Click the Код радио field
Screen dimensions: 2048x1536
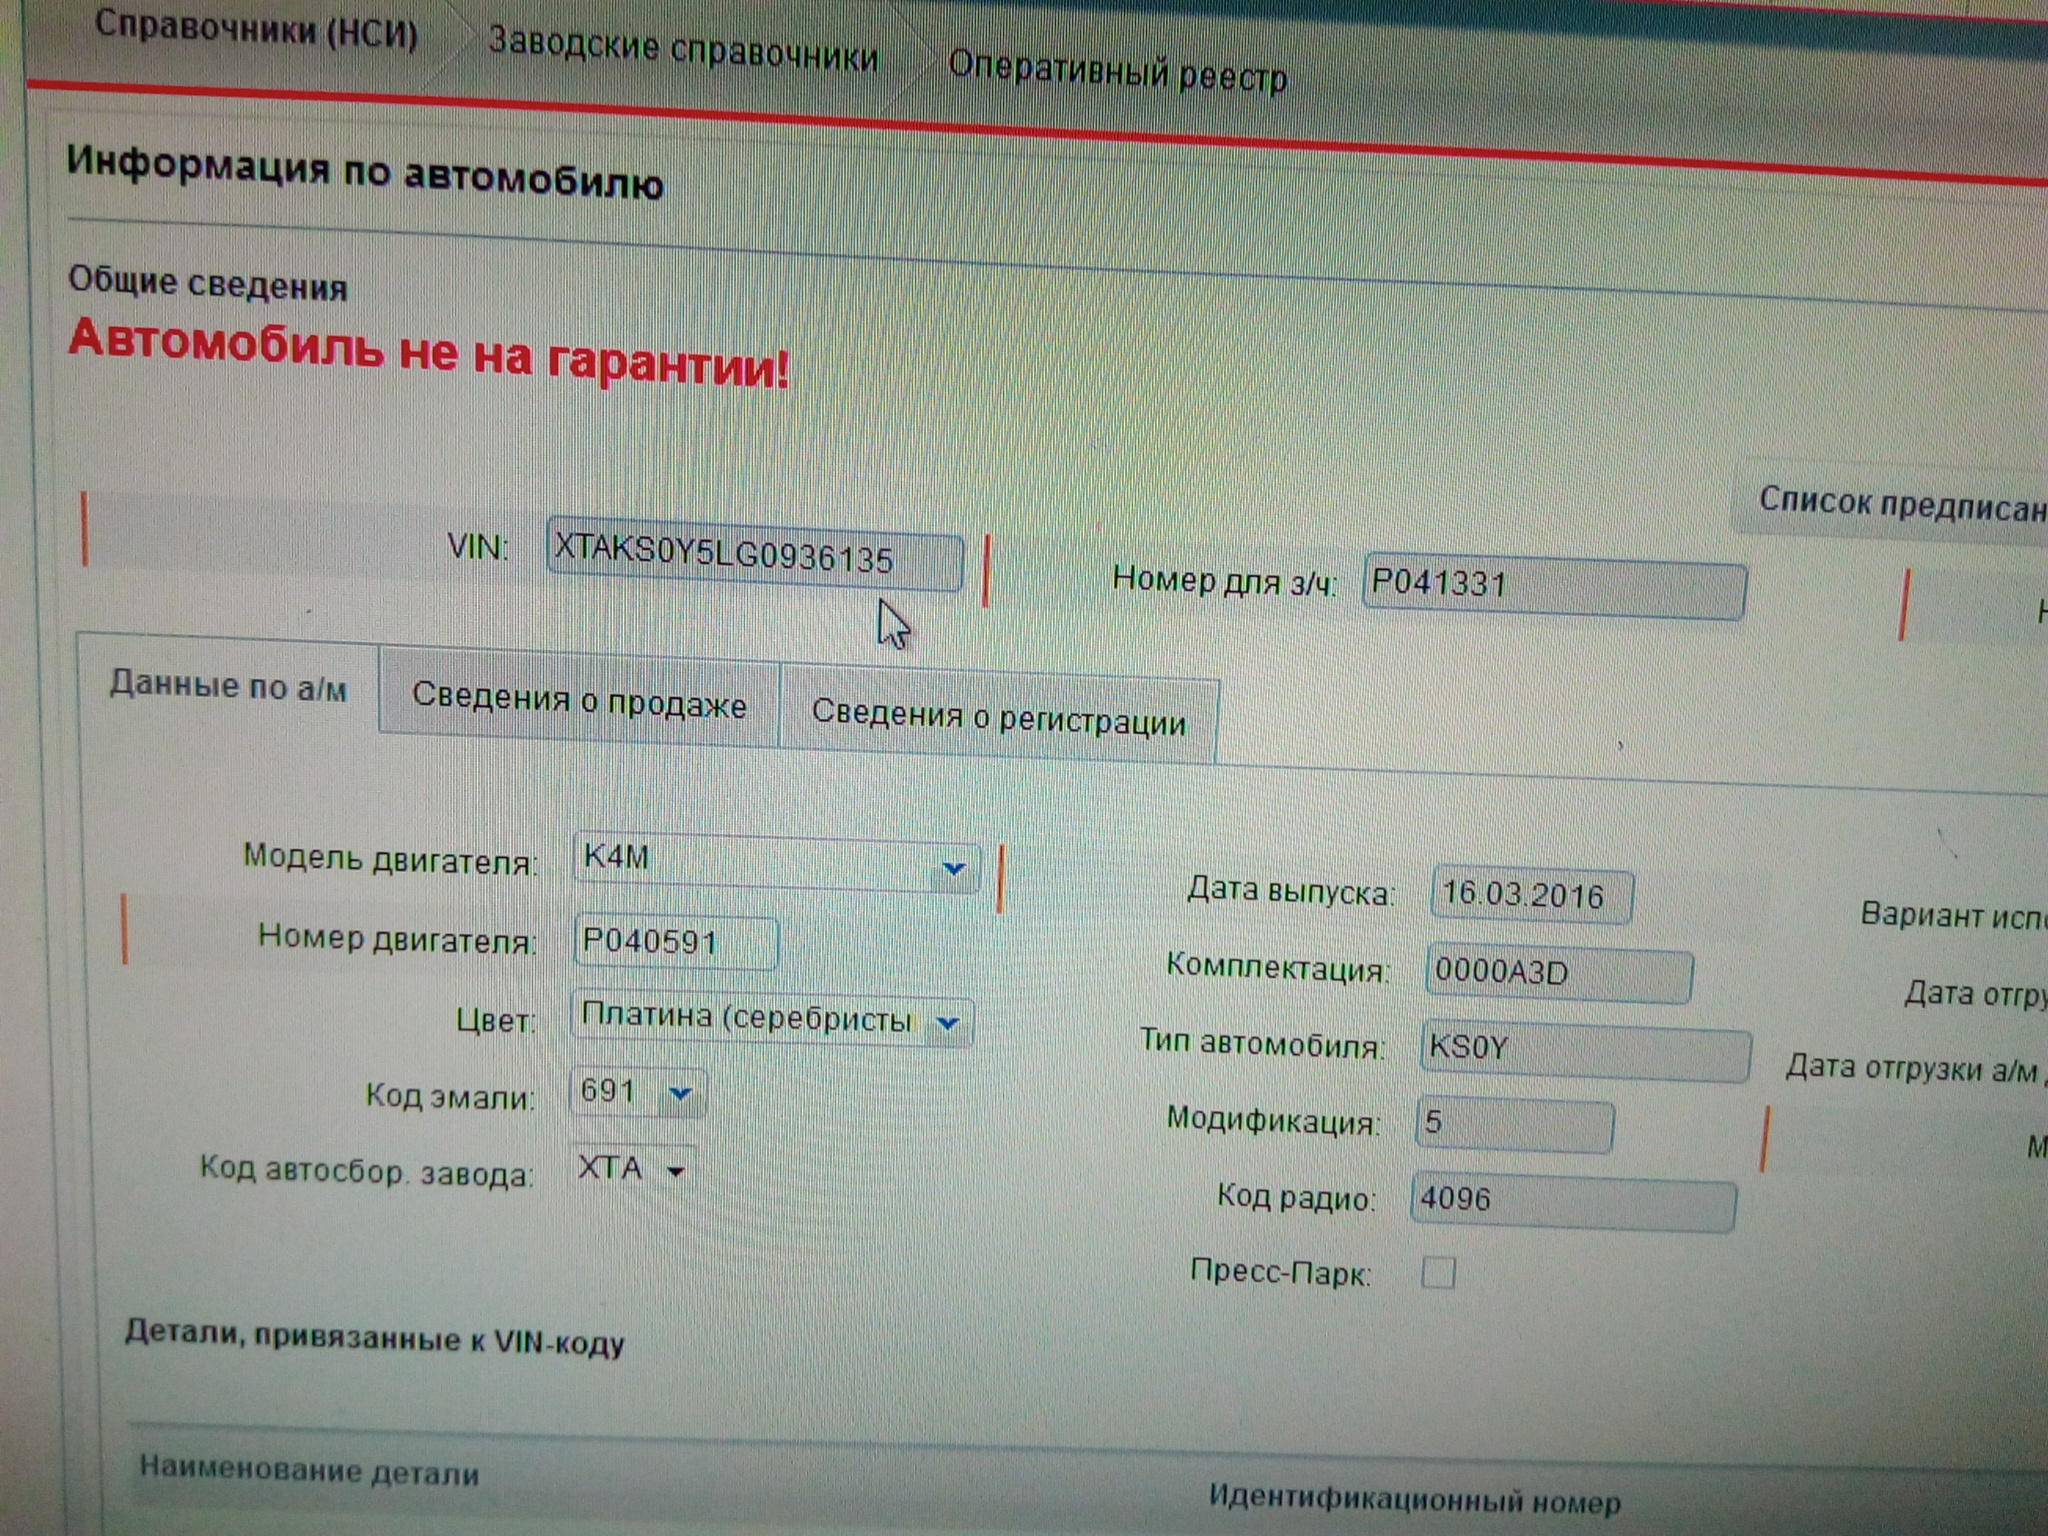1571,1201
